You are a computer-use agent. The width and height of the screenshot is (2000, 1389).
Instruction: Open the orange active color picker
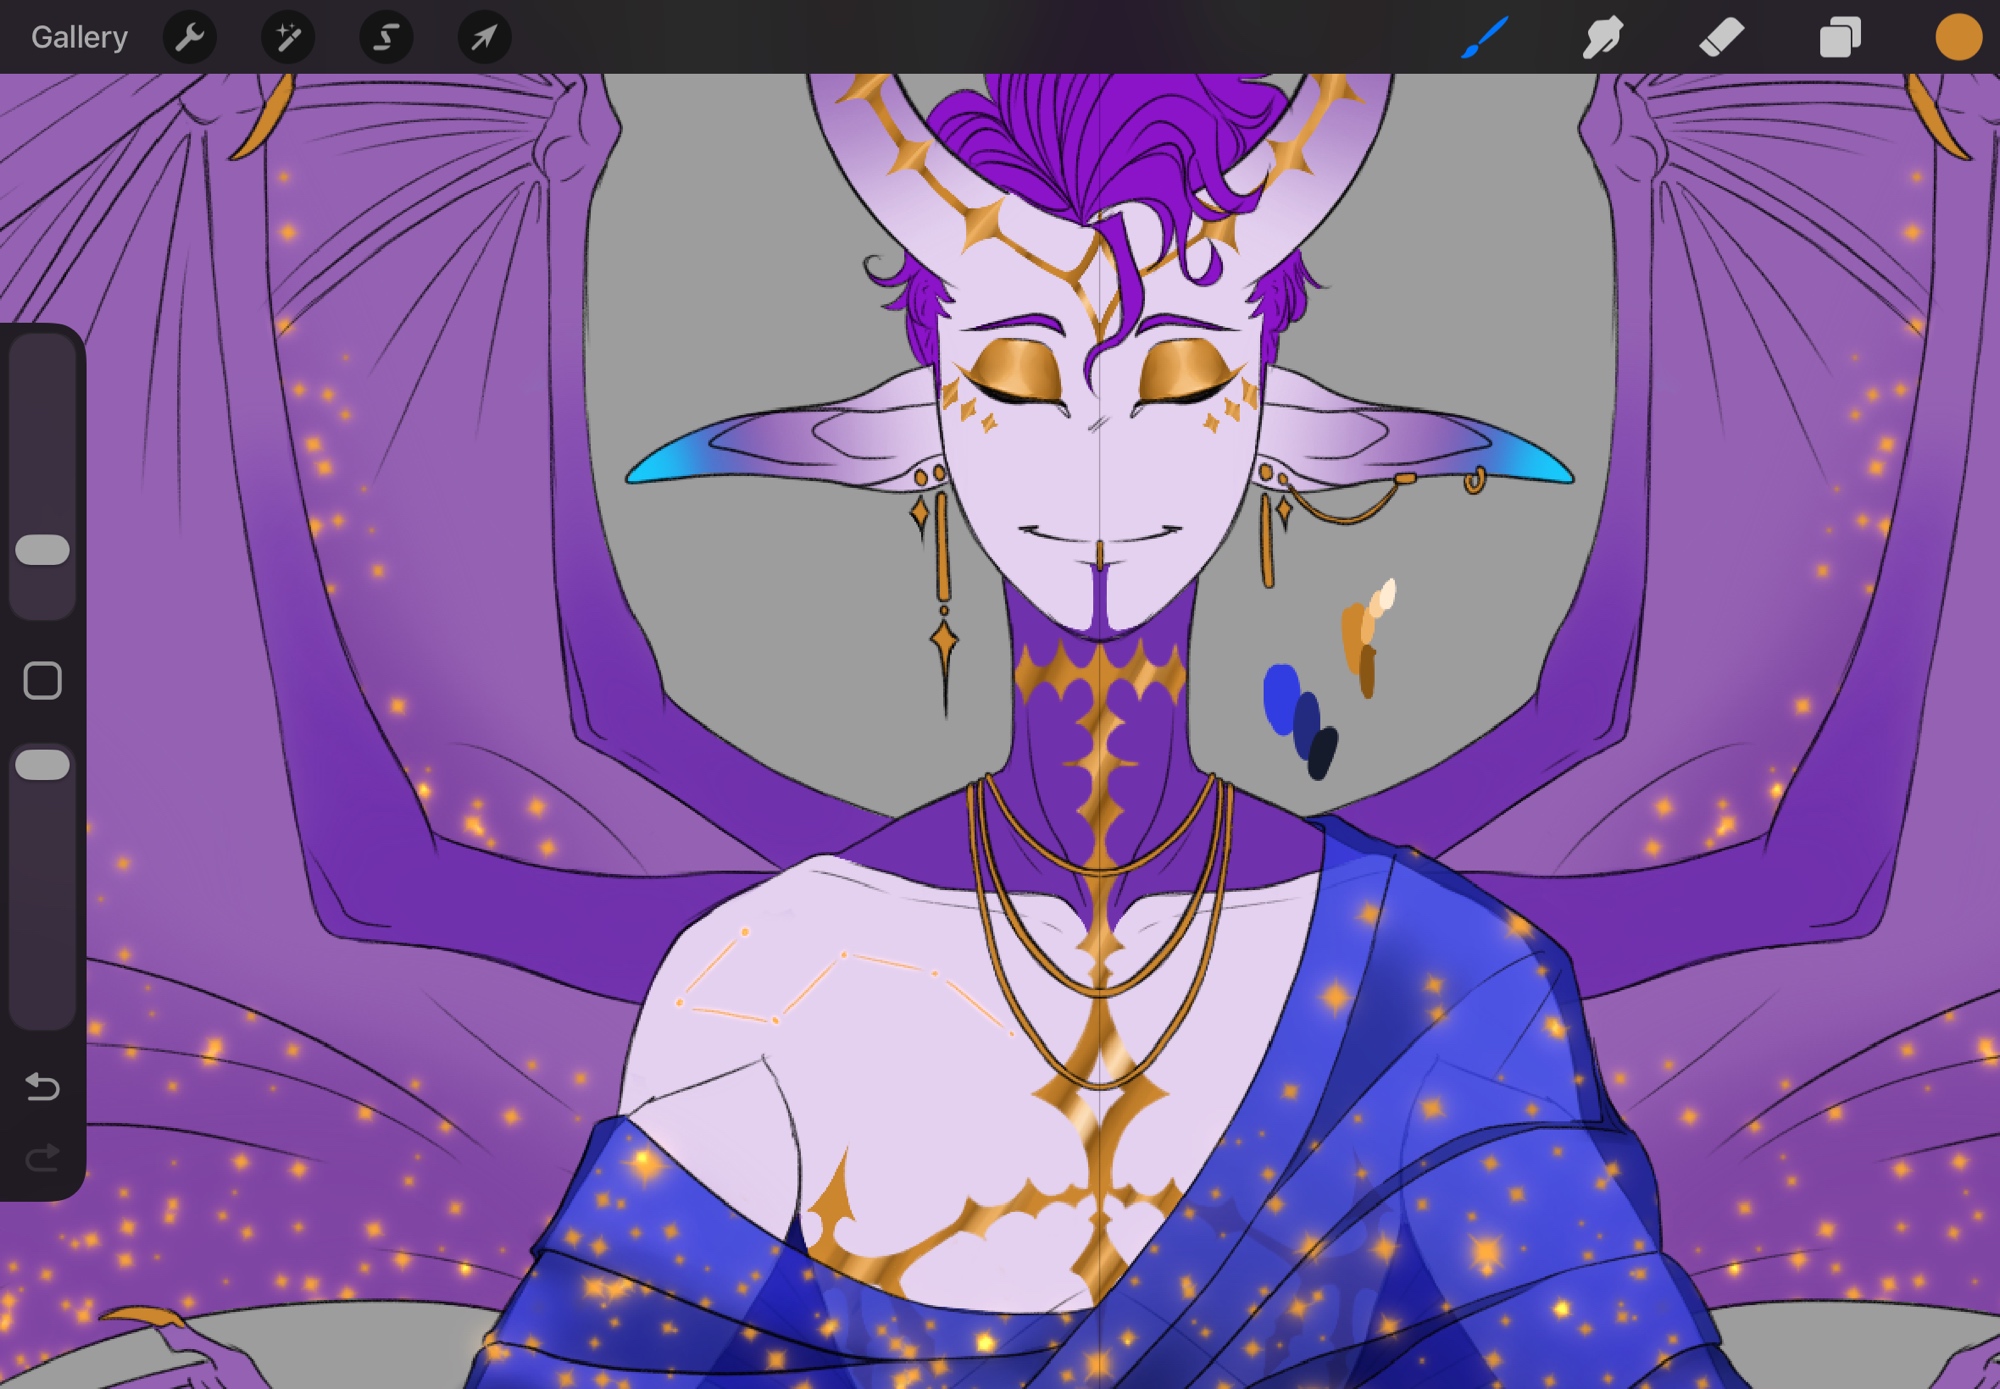click(1958, 37)
